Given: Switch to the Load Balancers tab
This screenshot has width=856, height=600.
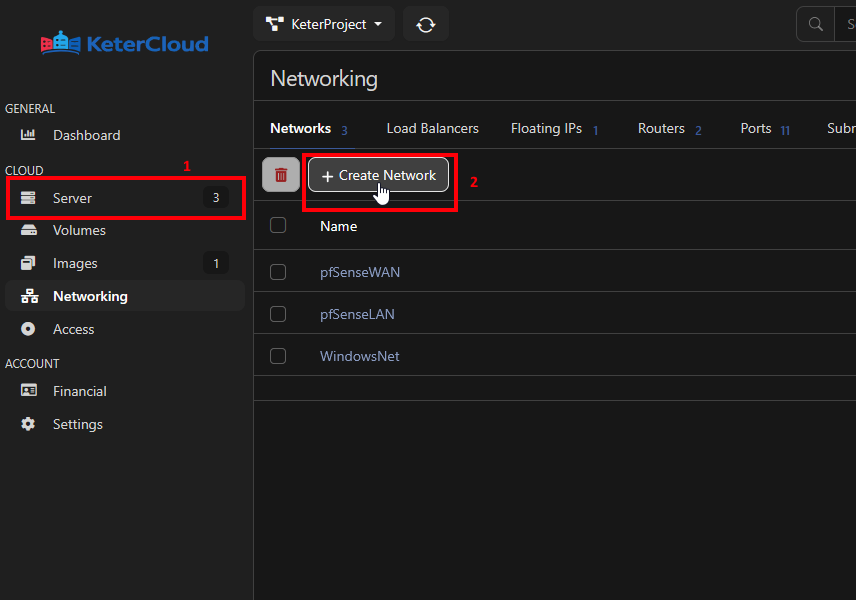Looking at the screenshot, I should 432,128.
